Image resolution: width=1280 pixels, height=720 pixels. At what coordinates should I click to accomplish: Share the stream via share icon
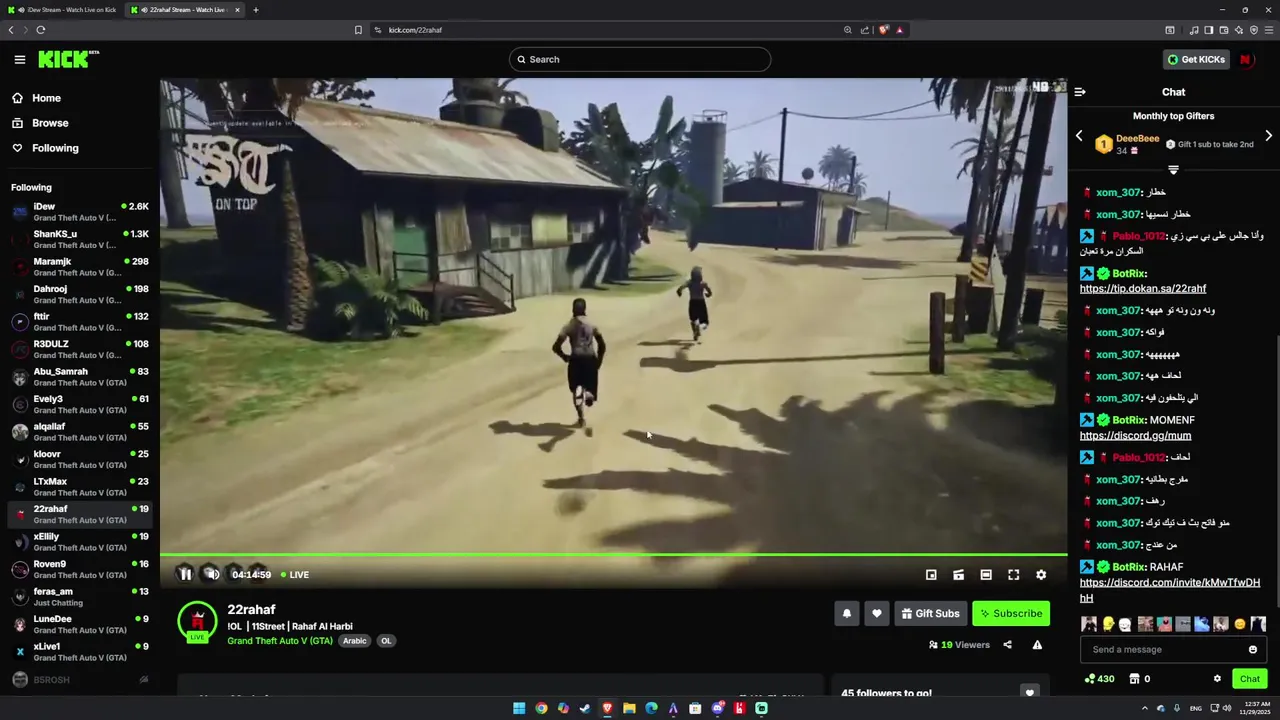1007,645
